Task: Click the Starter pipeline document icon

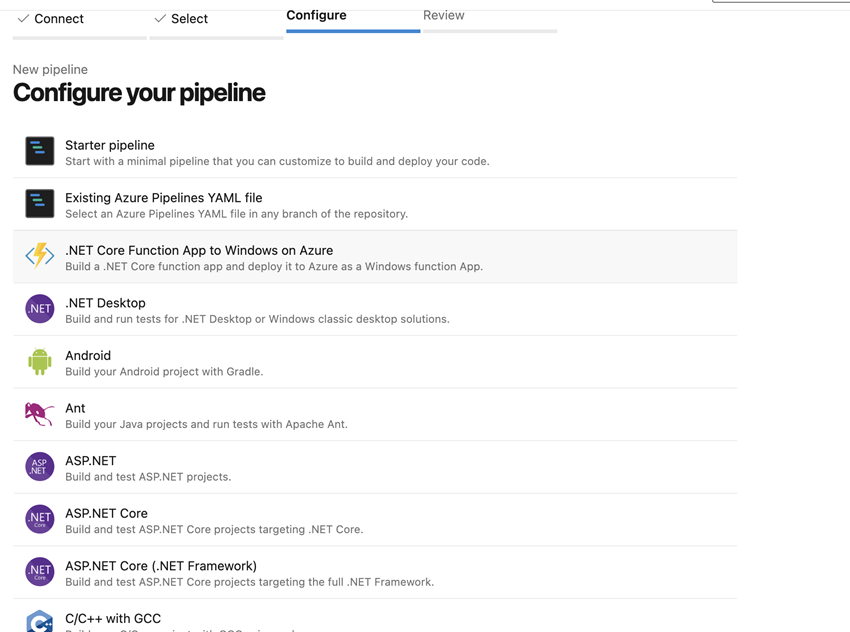Action: [x=39, y=151]
